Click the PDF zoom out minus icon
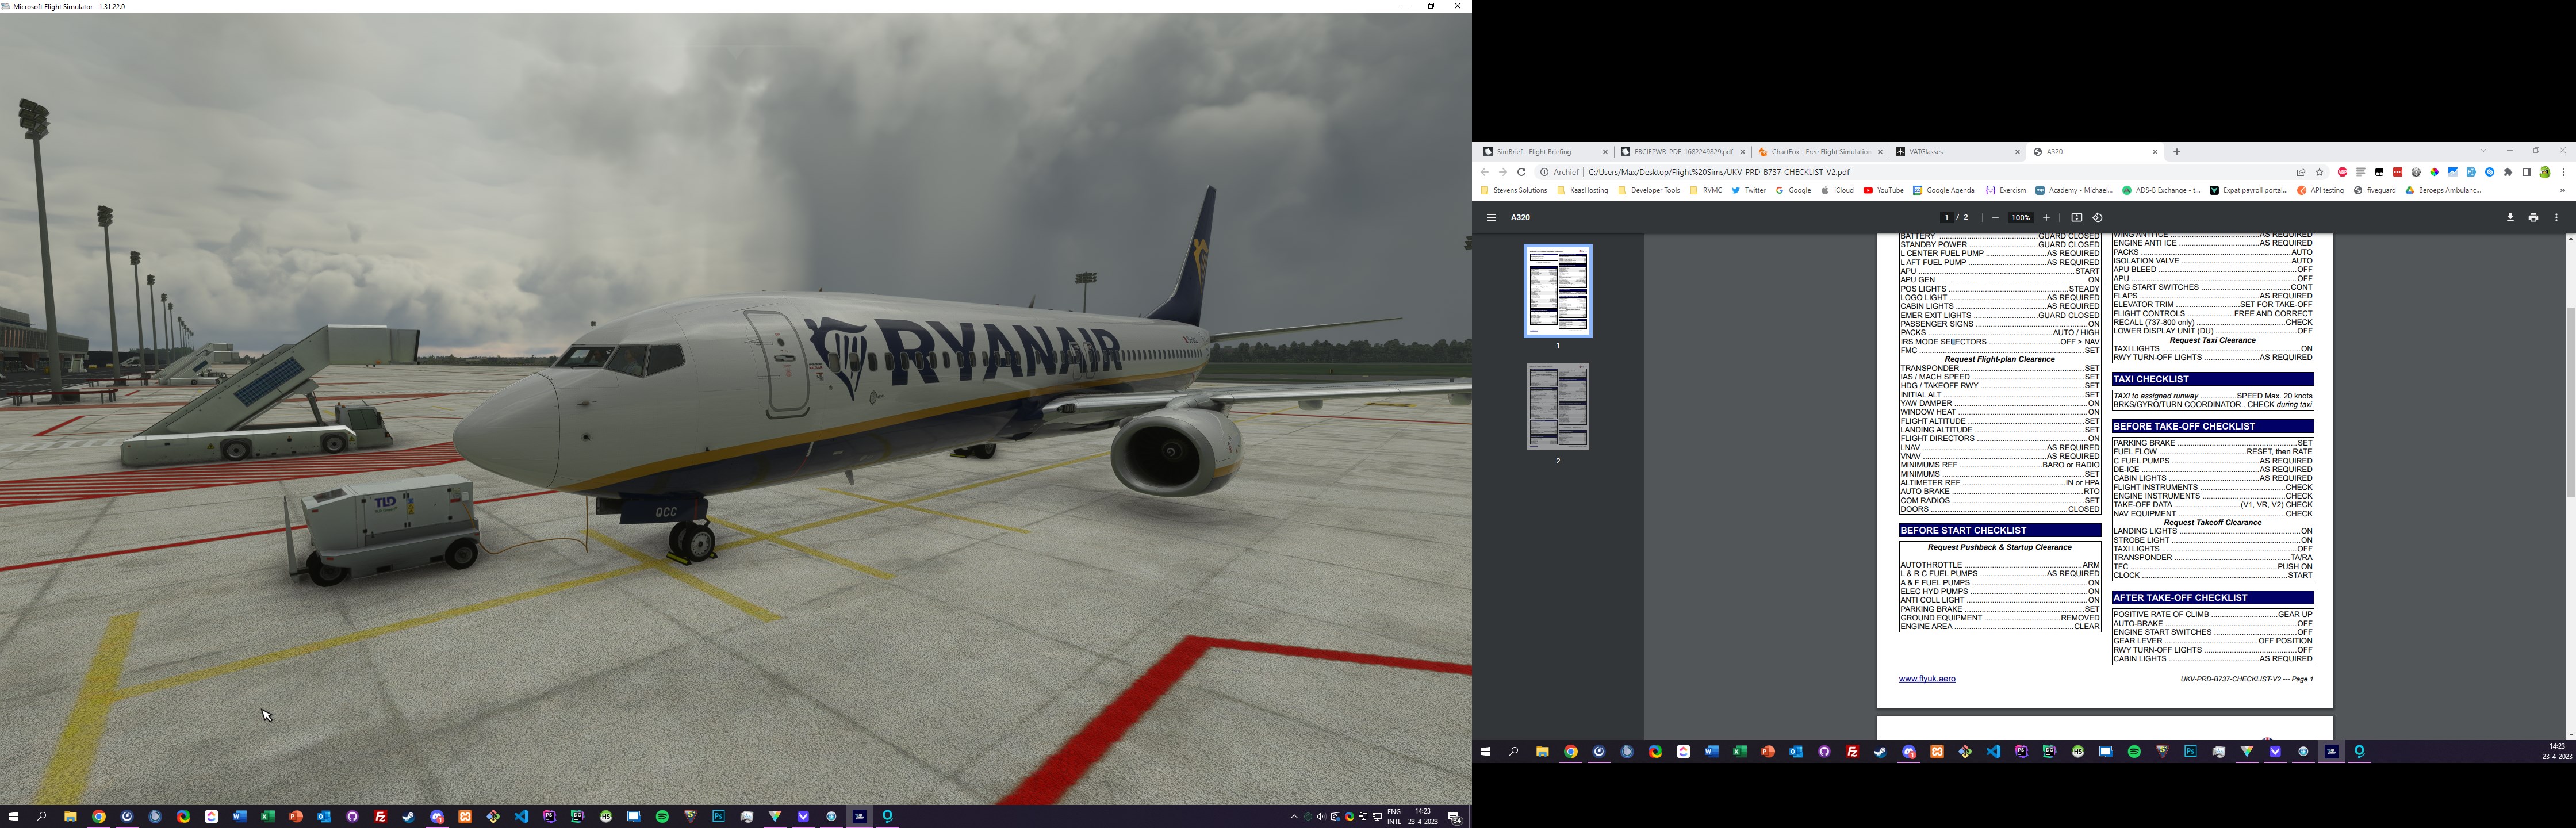The width and height of the screenshot is (2576, 828). (x=1995, y=217)
